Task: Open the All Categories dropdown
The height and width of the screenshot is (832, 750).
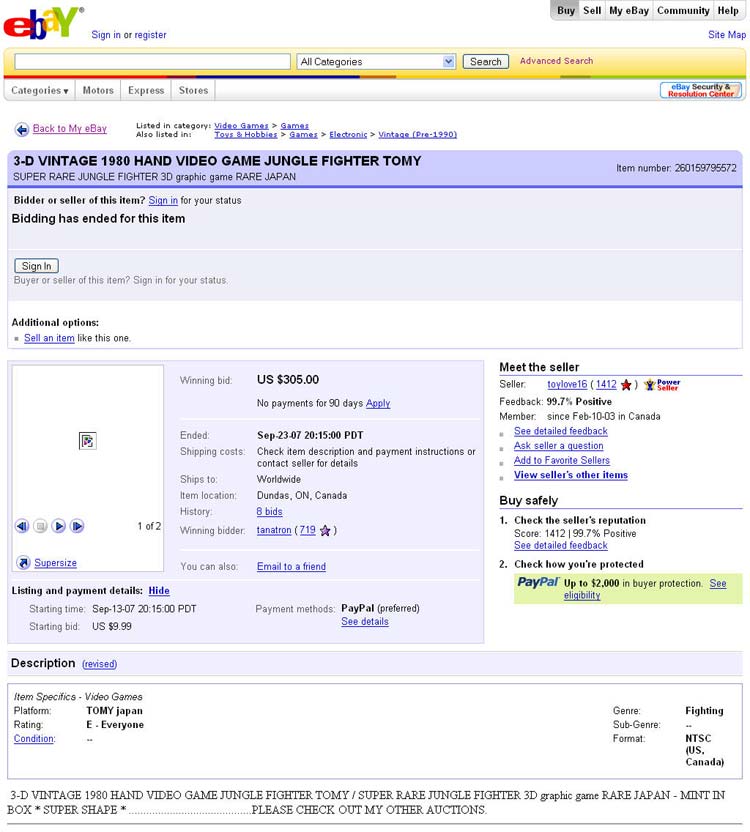Action: coord(376,62)
